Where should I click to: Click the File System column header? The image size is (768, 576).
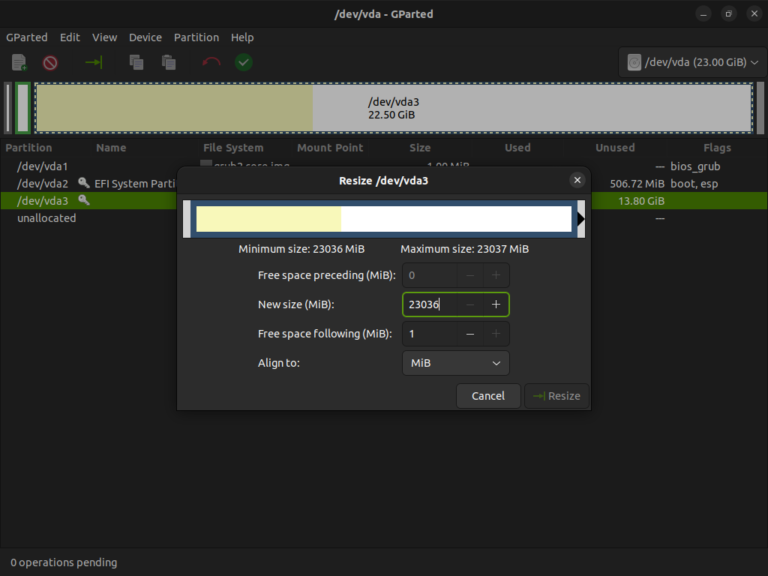233,147
